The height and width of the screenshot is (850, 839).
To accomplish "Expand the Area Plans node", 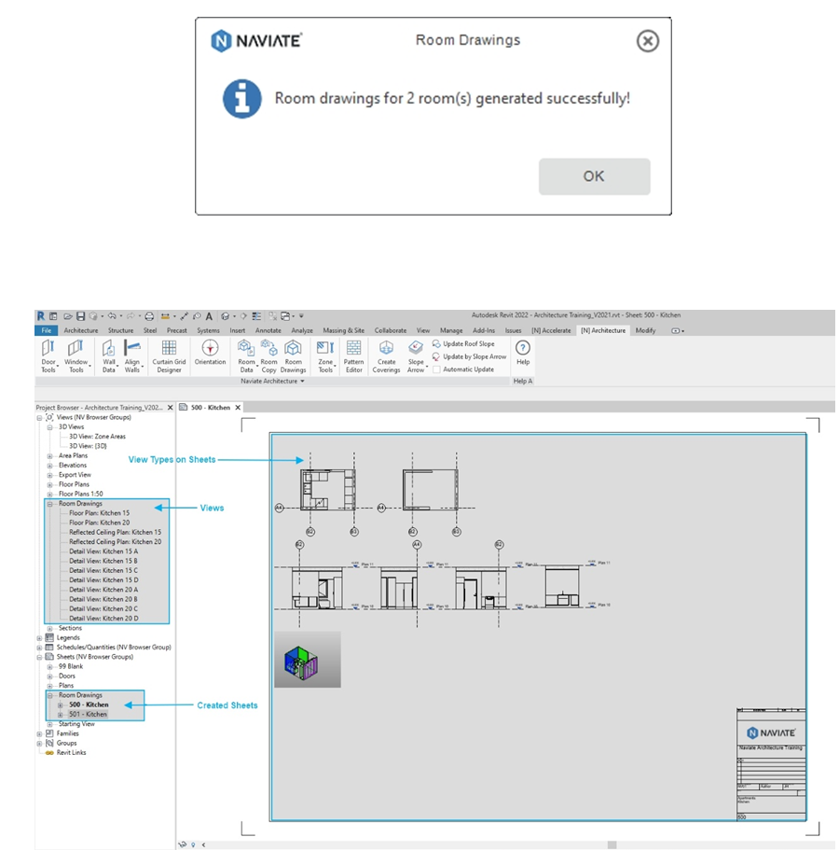I will (49, 456).
